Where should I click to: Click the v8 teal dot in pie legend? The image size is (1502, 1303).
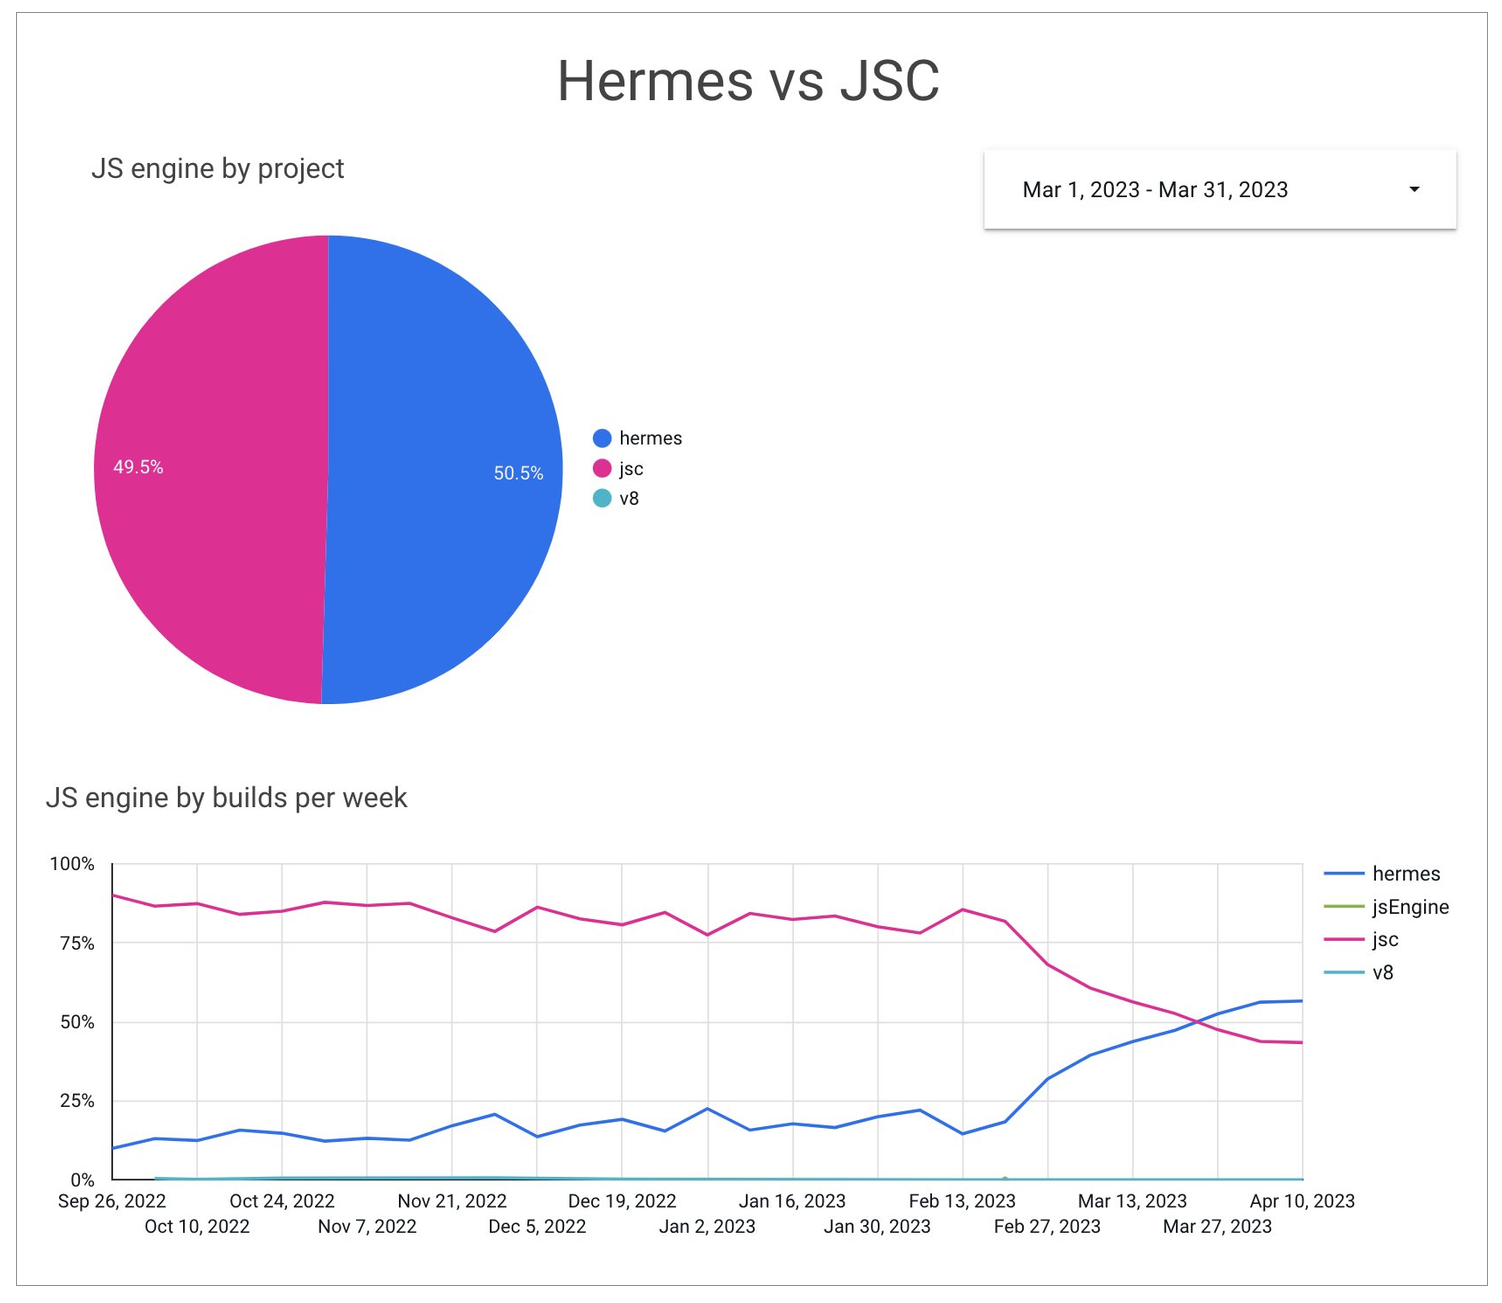[602, 498]
